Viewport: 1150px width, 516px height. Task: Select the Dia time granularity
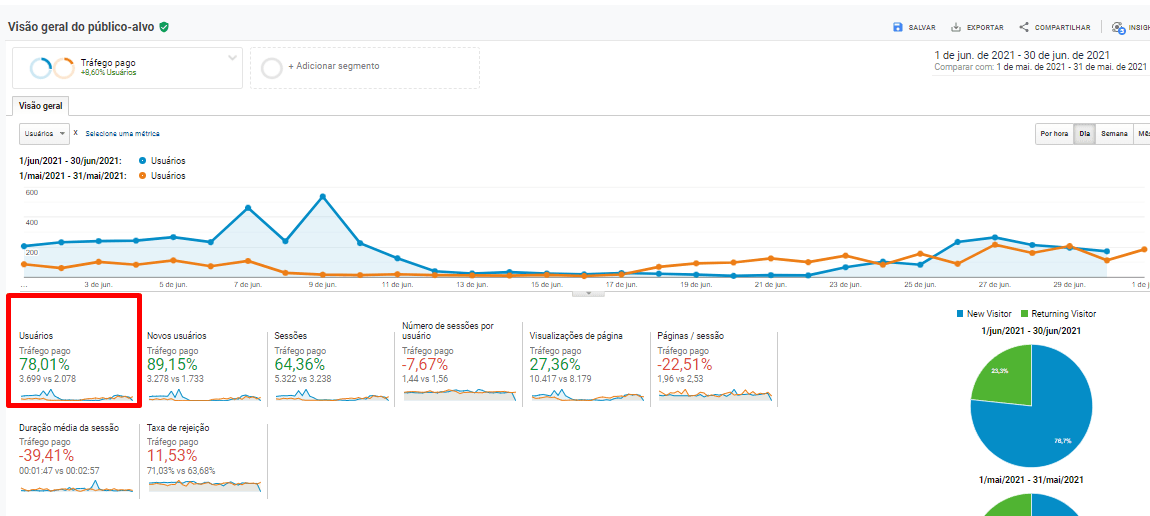(x=1084, y=134)
